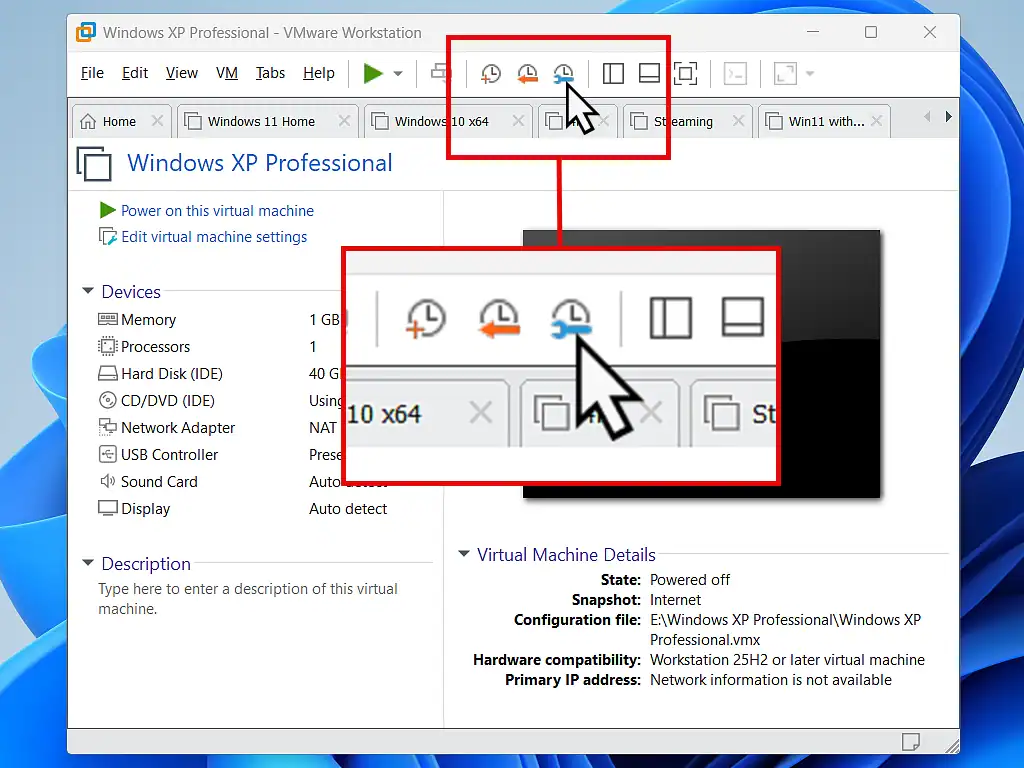
Task: Collapse the Virtual Machine Details section
Action: pos(464,554)
